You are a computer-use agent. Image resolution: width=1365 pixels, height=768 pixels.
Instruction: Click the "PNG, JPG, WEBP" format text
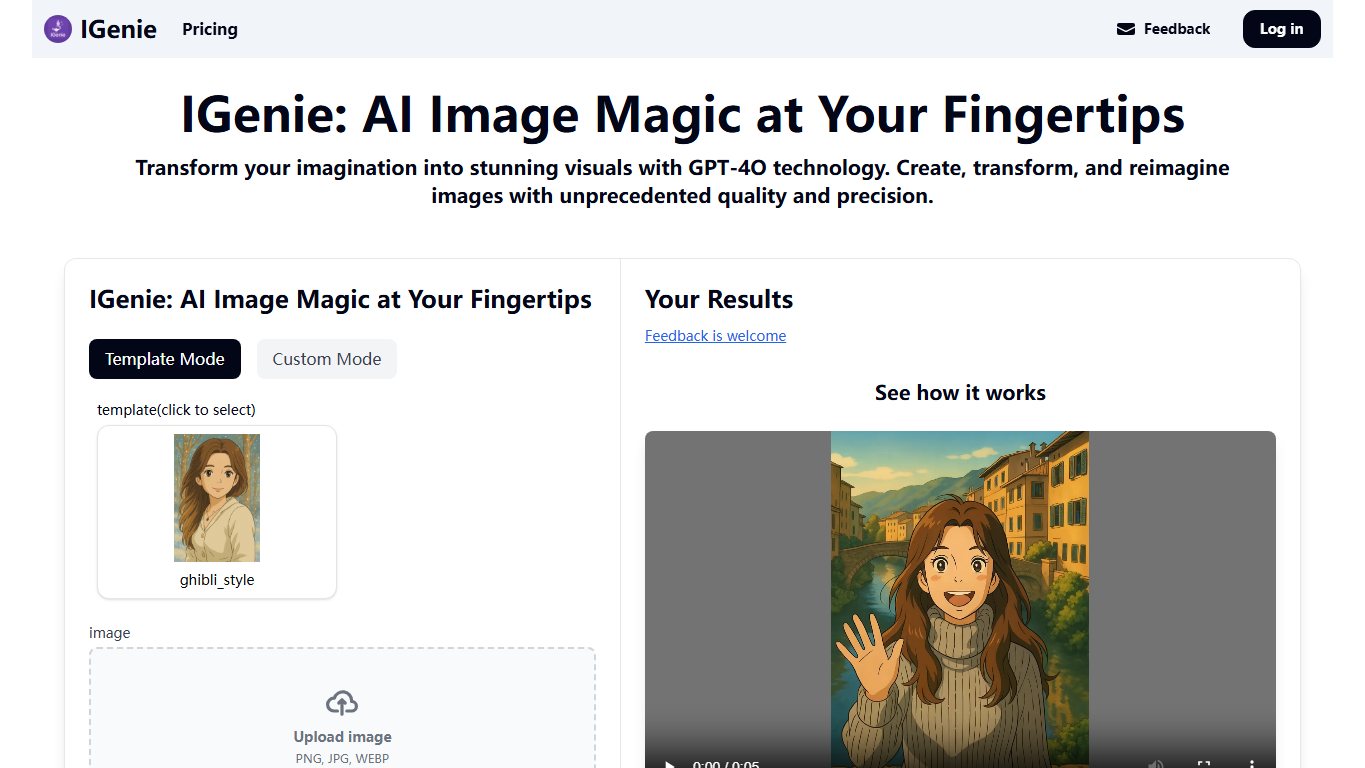coord(342,759)
